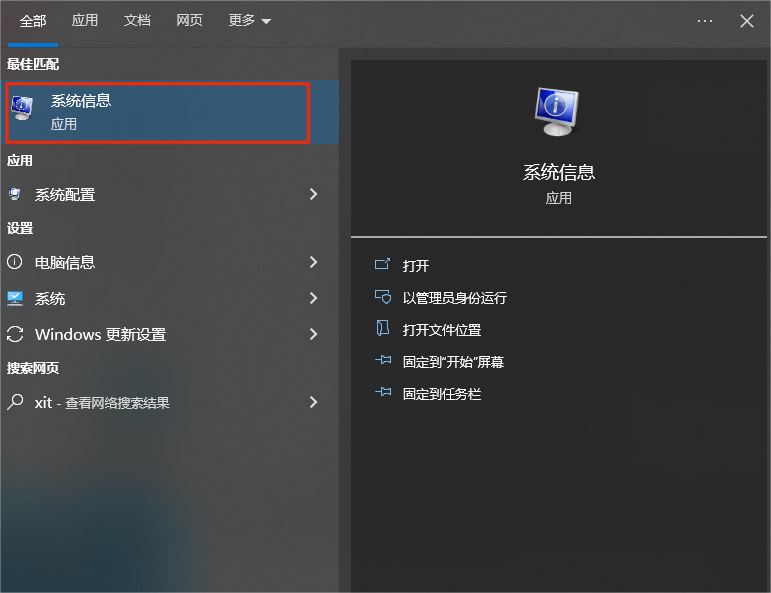Open the 更多 dropdown menu
771x593 pixels.
click(250, 21)
